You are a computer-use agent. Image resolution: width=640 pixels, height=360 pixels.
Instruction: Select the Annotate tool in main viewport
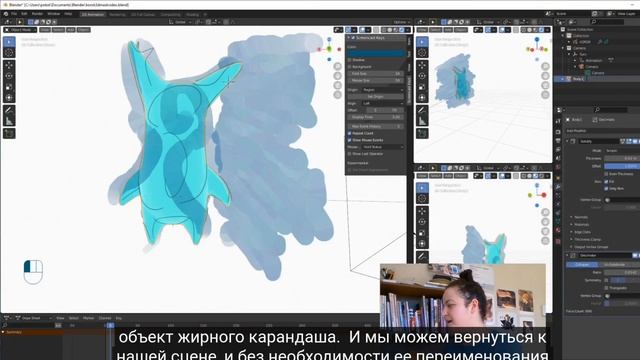coord(9,110)
